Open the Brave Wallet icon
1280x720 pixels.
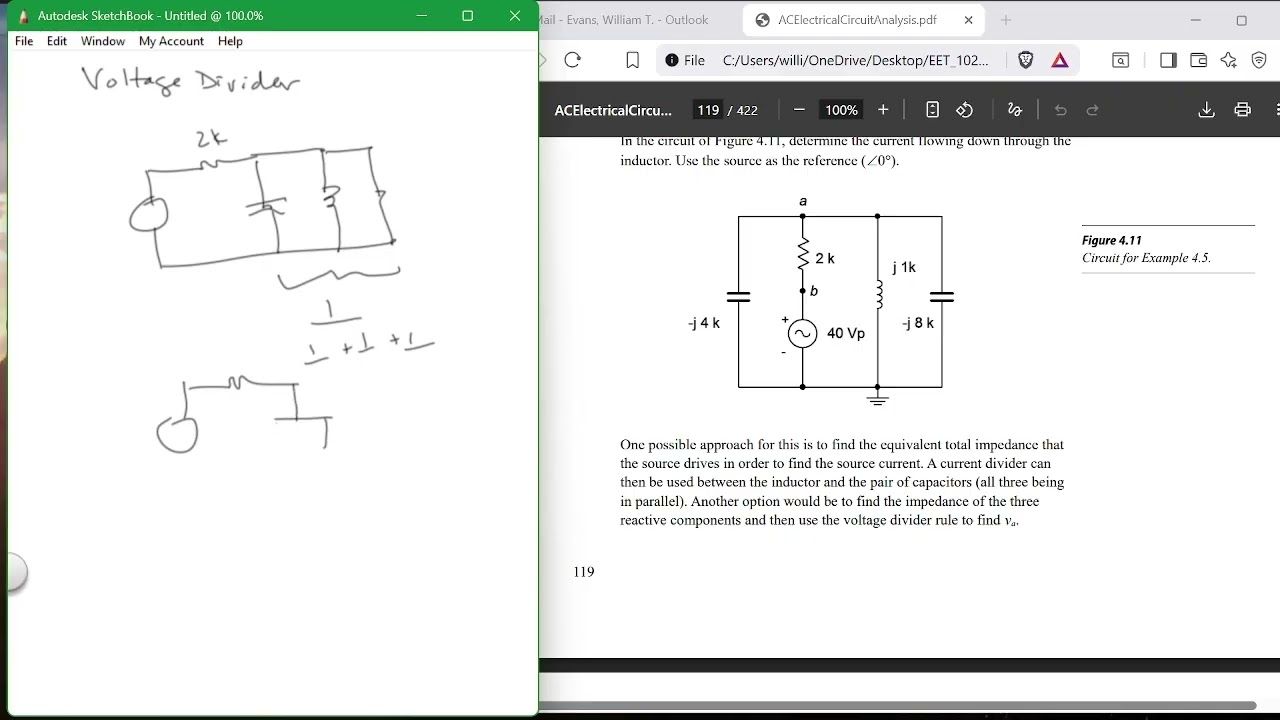point(1198,60)
